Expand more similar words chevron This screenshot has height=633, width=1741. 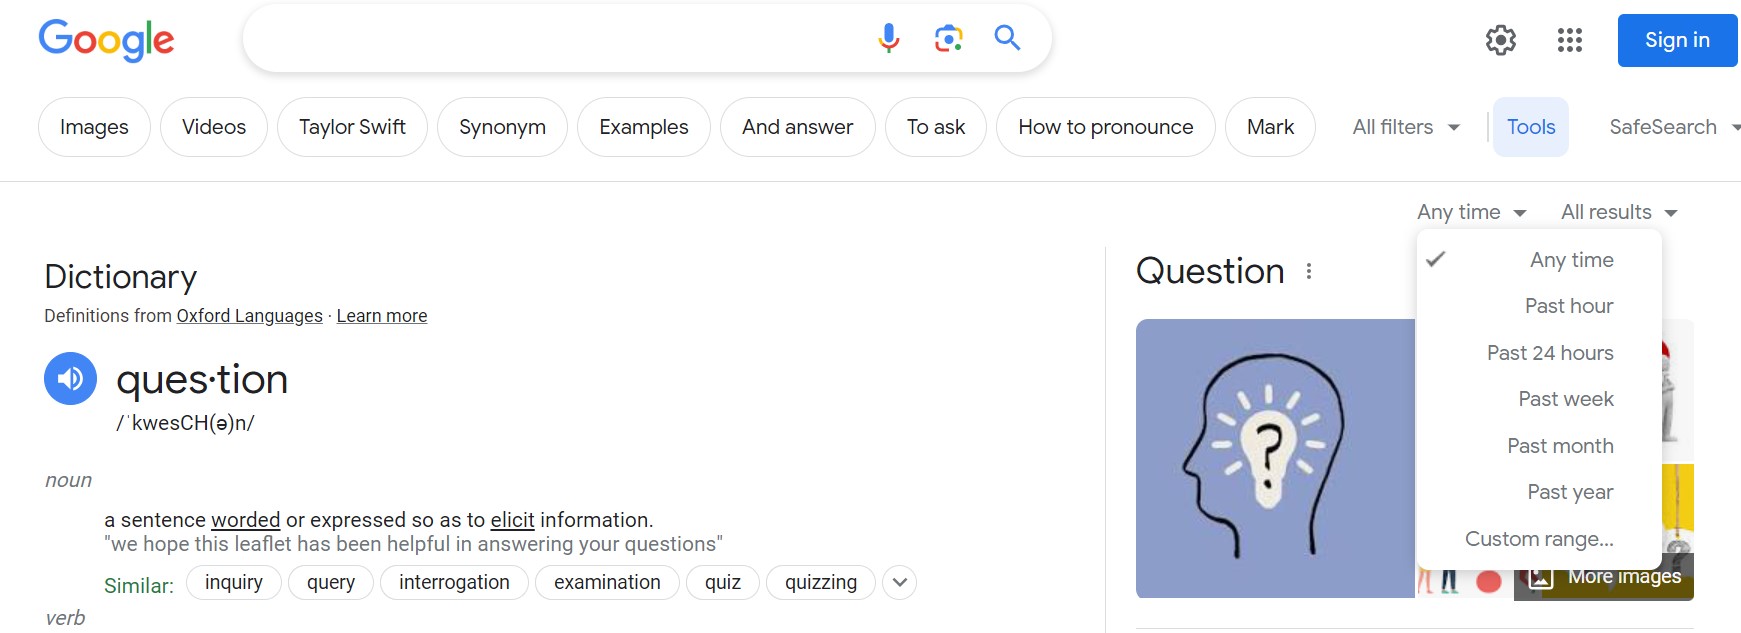click(899, 582)
